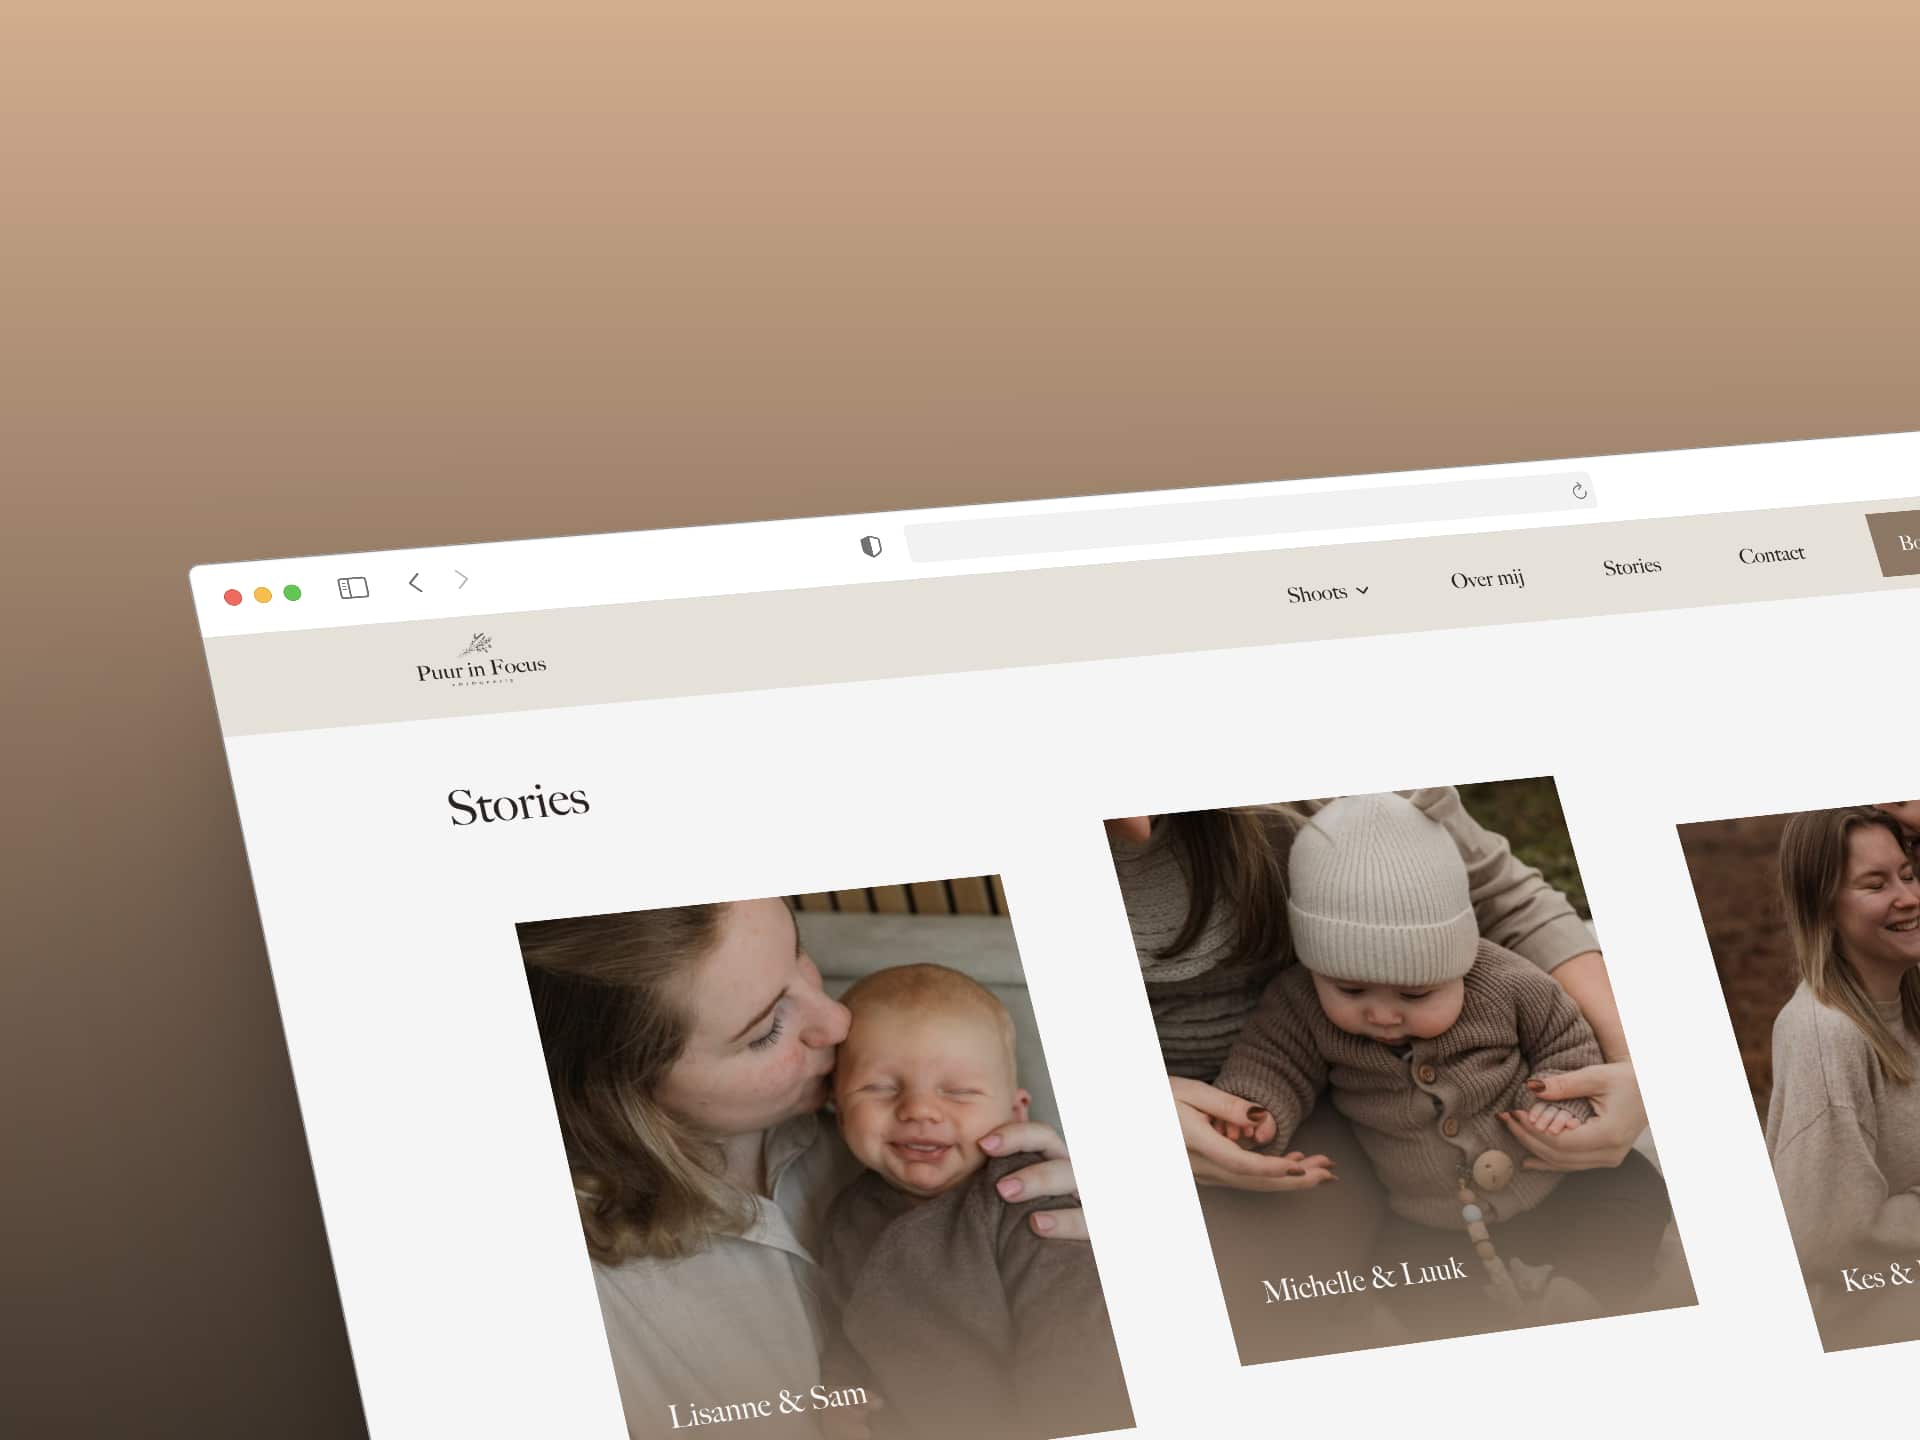This screenshot has height=1440, width=1920.
Task: Click the browser address bar
Action: pos(1250,518)
